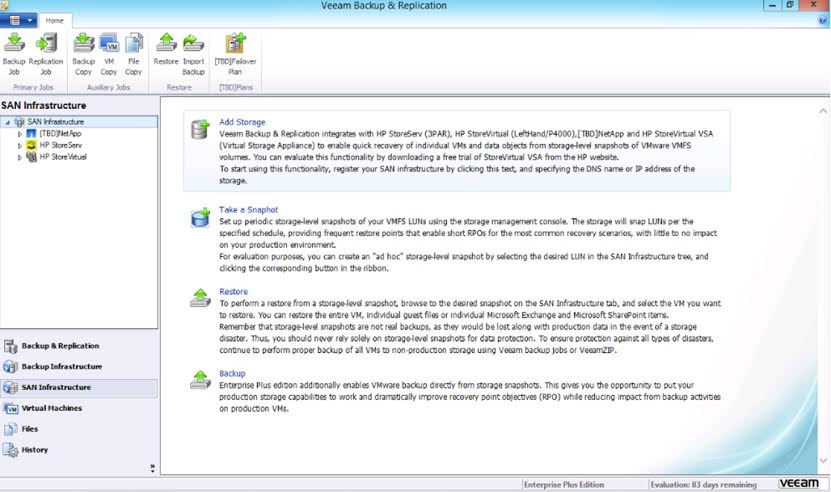Create a new Replication Job
This screenshot has width=831, height=492.
point(46,54)
